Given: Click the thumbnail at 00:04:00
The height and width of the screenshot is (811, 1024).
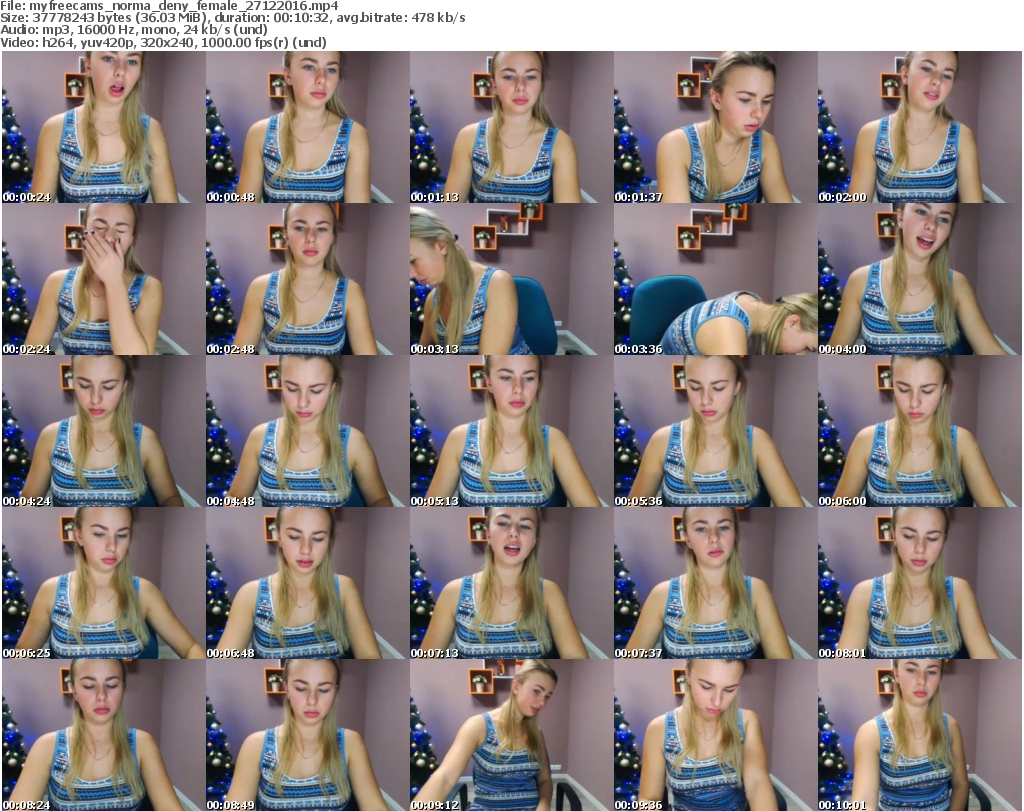Looking at the screenshot, I should [x=918, y=279].
